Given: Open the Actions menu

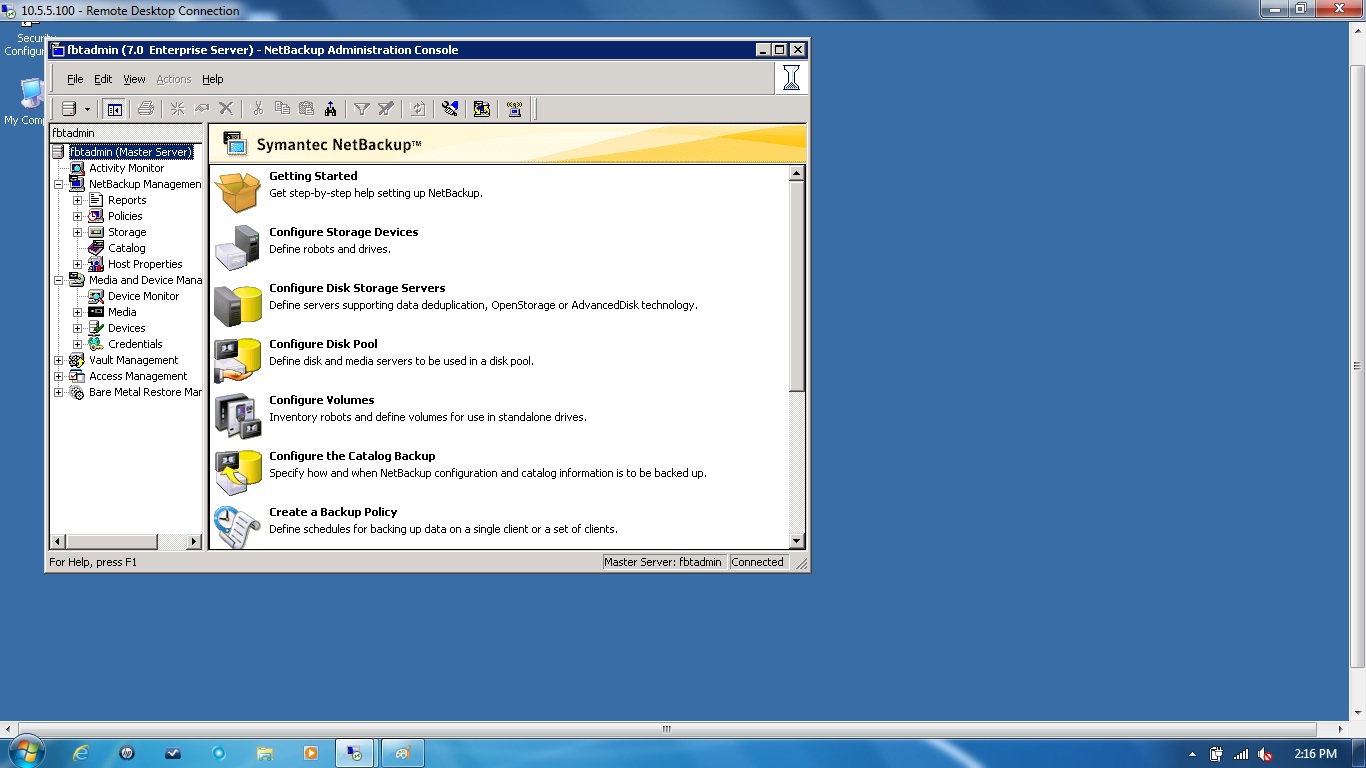Looking at the screenshot, I should click(173, 79).
